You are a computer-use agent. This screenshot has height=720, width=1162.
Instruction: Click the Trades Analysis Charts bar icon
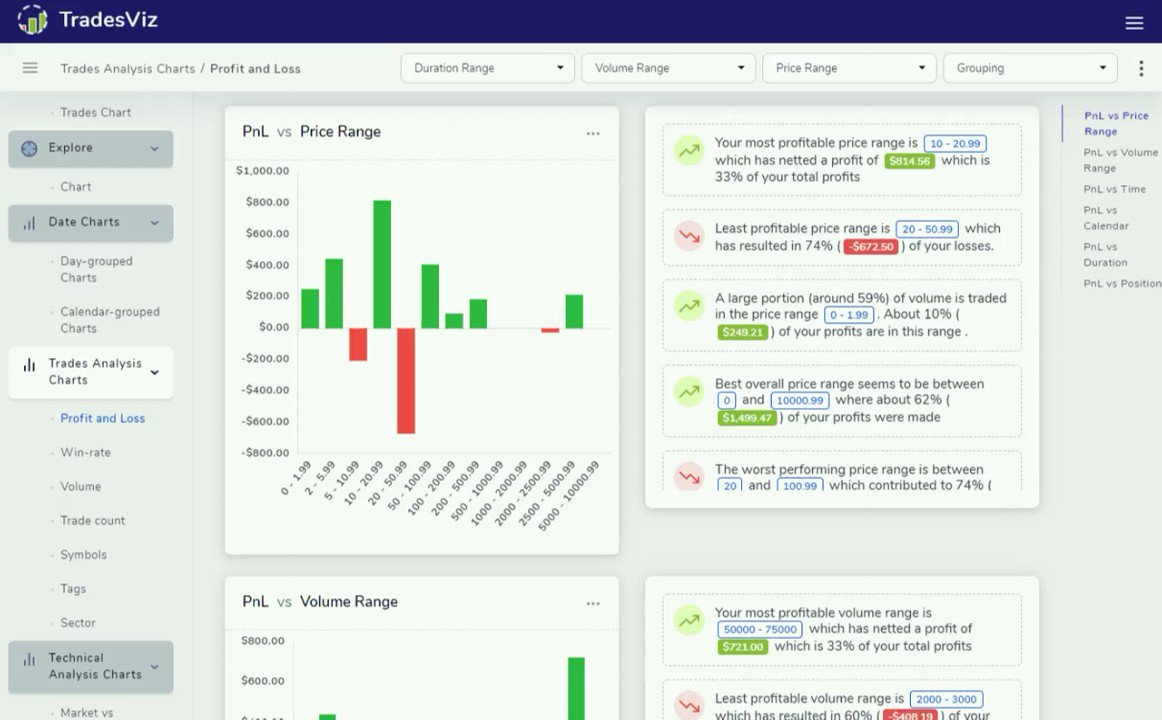pyautogui.click(x=29, y=364)
